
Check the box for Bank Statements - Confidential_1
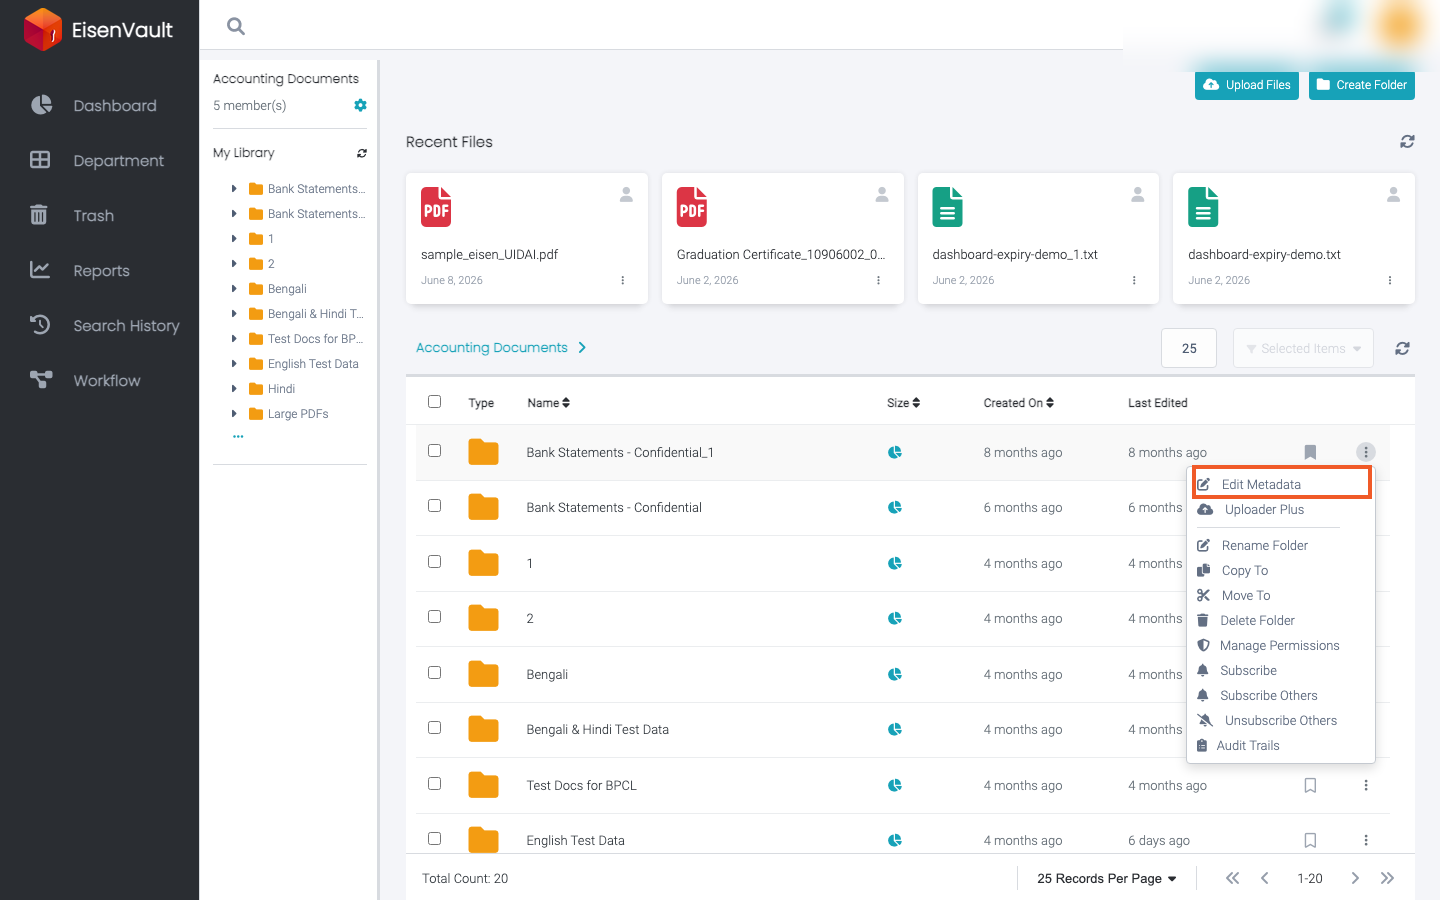434,451
